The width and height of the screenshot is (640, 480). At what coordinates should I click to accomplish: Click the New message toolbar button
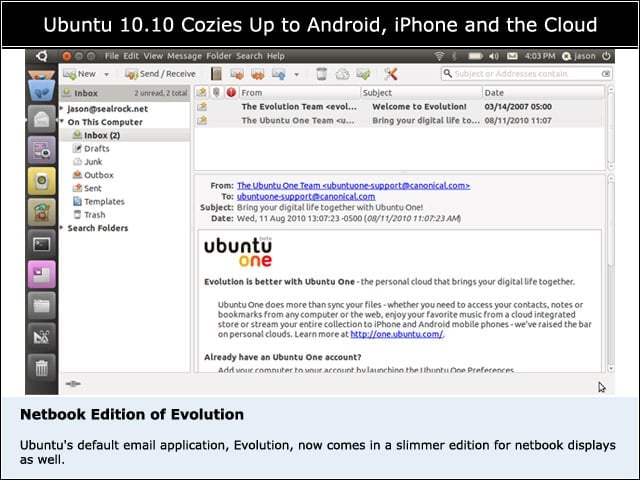coord(80,74)
